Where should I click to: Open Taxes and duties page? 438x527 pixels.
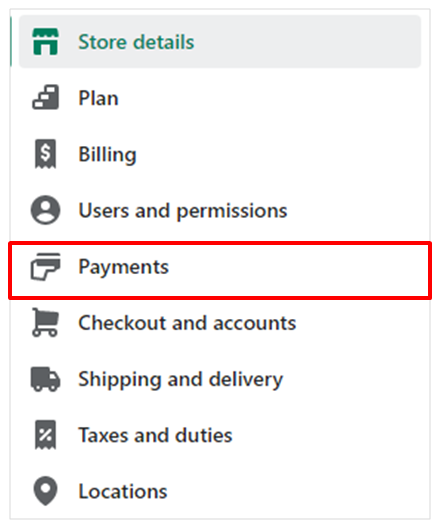[x=220, y=435]
